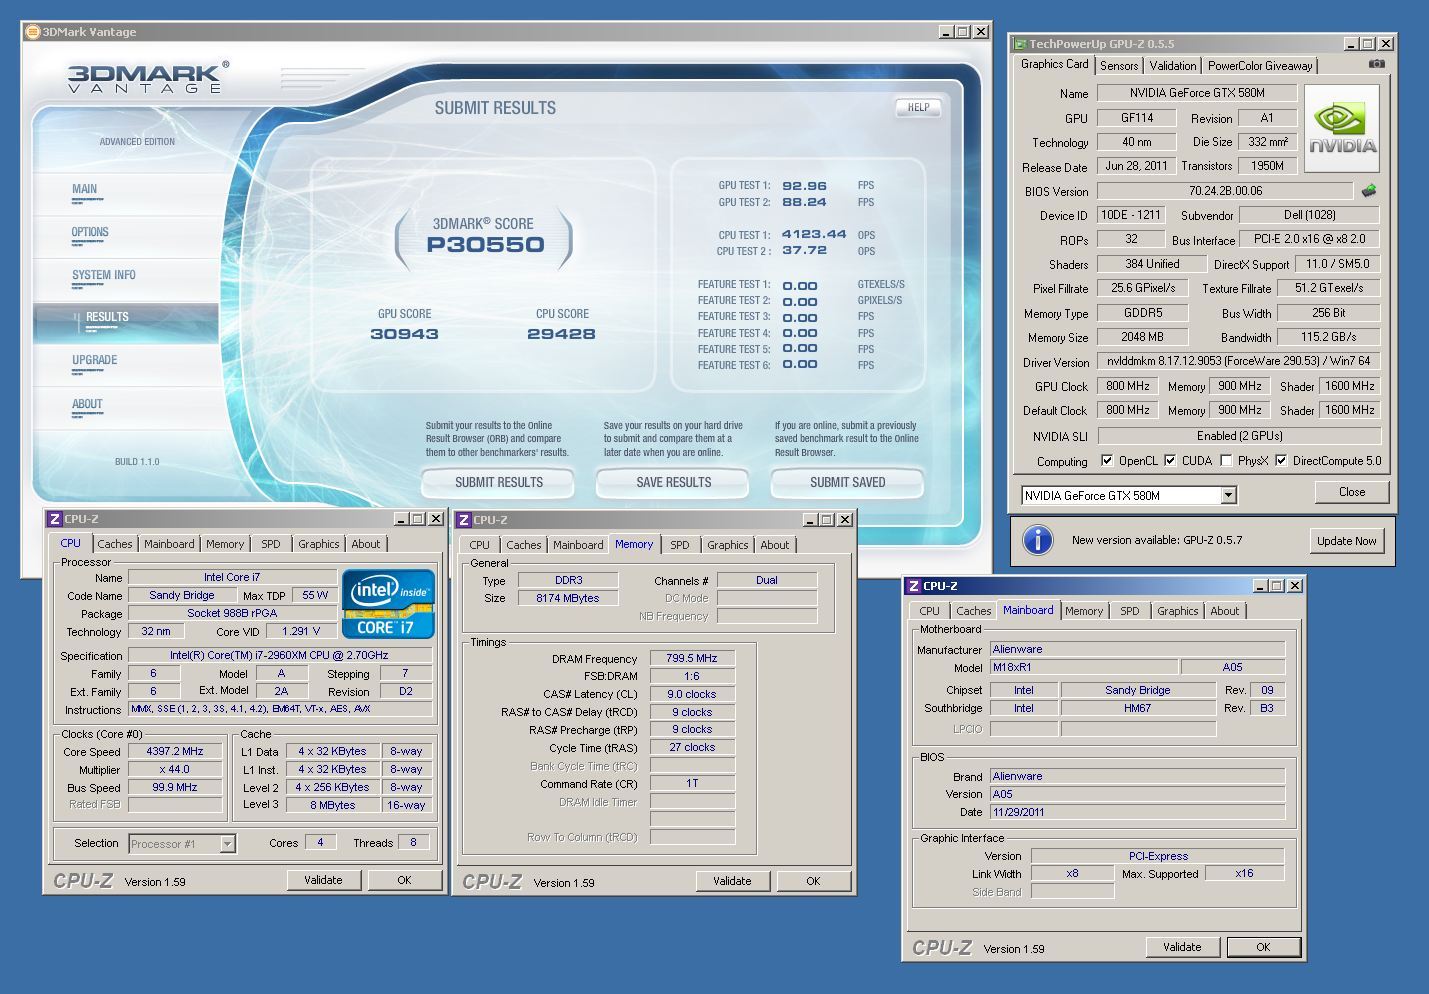The height and width of the screenshot is (994, 1429).
Task: Open the PowerColor Giveaway tab
Action: [x=1259, y=66]
